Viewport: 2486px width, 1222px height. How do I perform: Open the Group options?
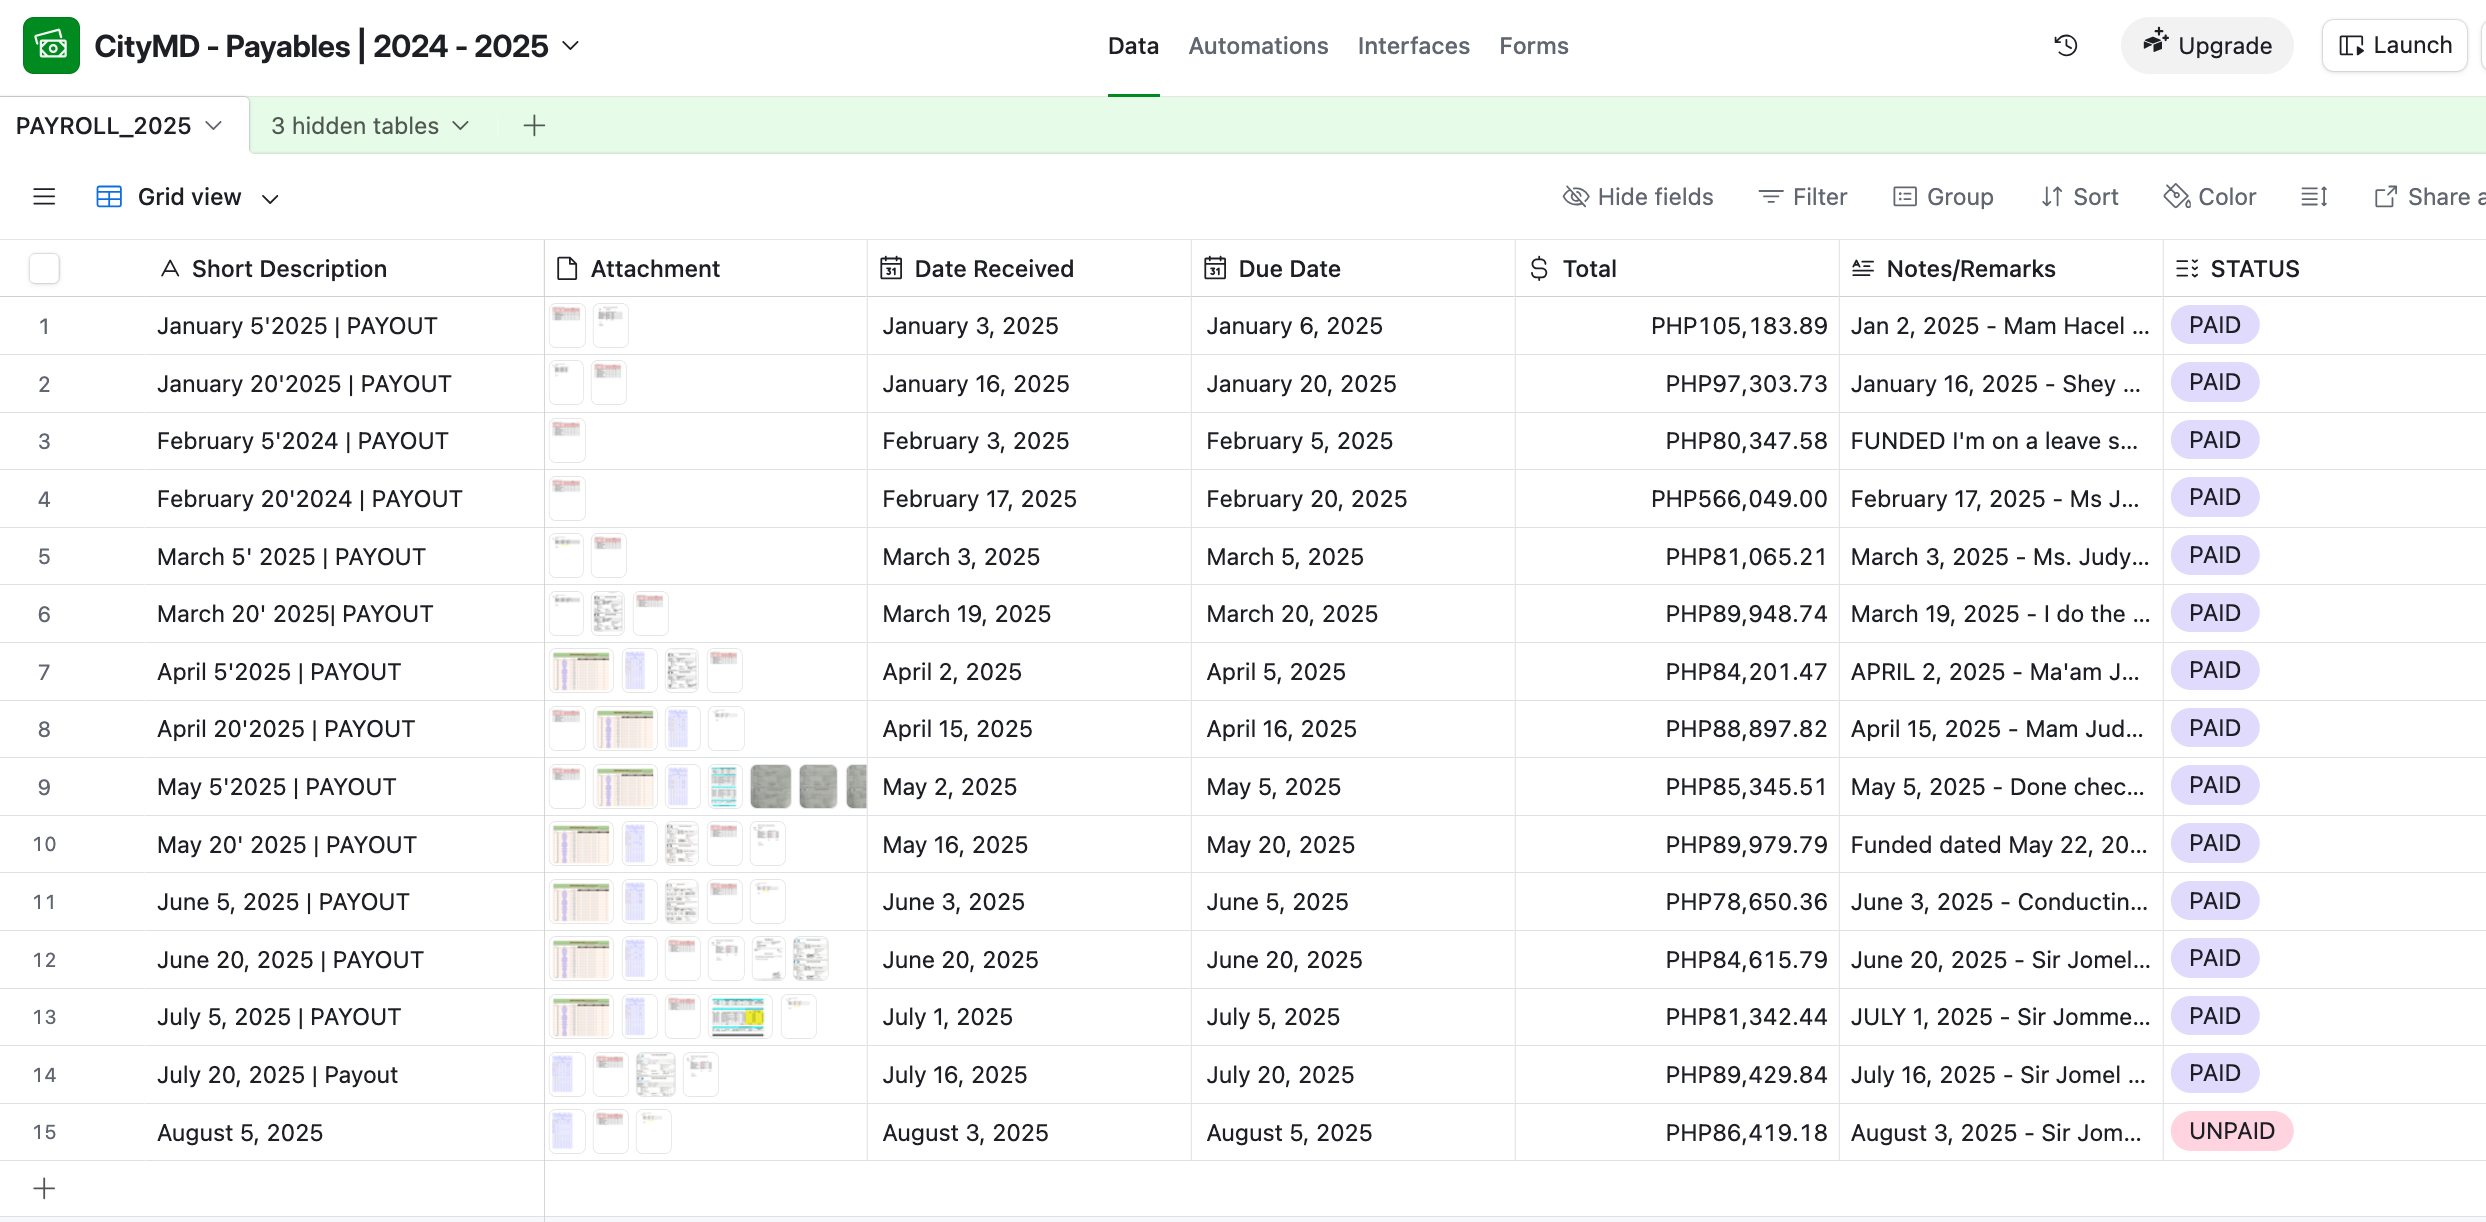point(1943,197)
